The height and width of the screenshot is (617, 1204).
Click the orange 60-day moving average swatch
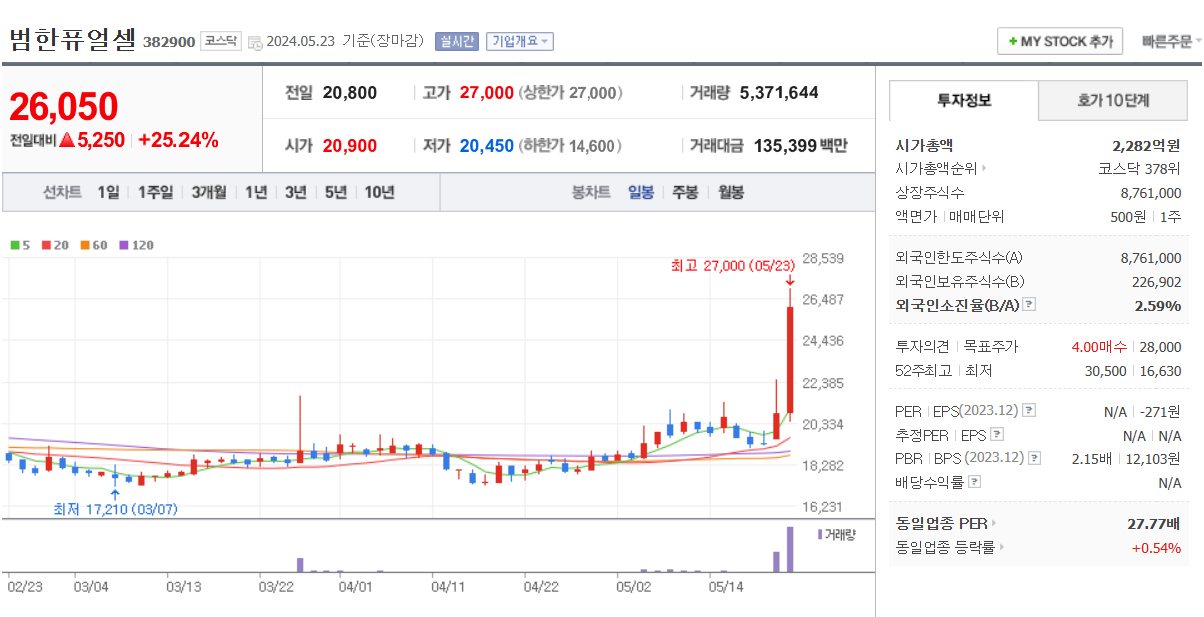(85, 245)
